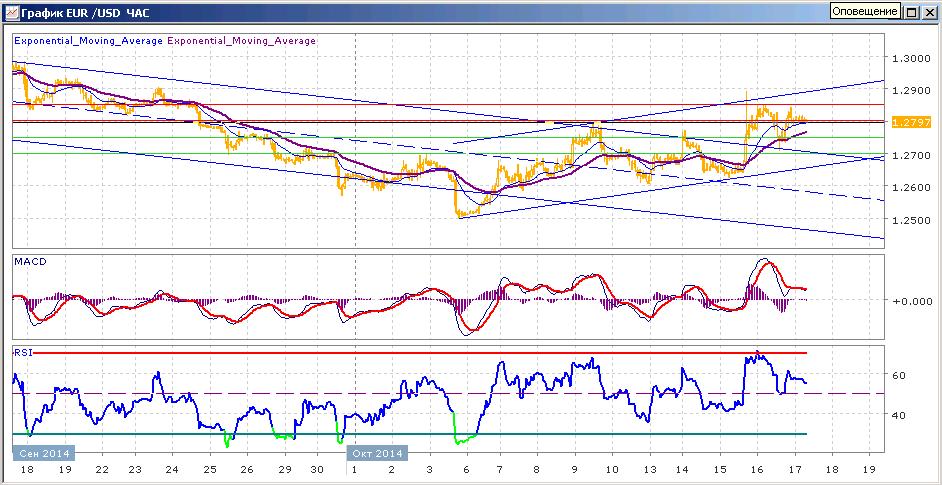The height and width of the screenshot is (485, 942).
Task: Click the 1.3000 price axis value
Action: [911, 58]
